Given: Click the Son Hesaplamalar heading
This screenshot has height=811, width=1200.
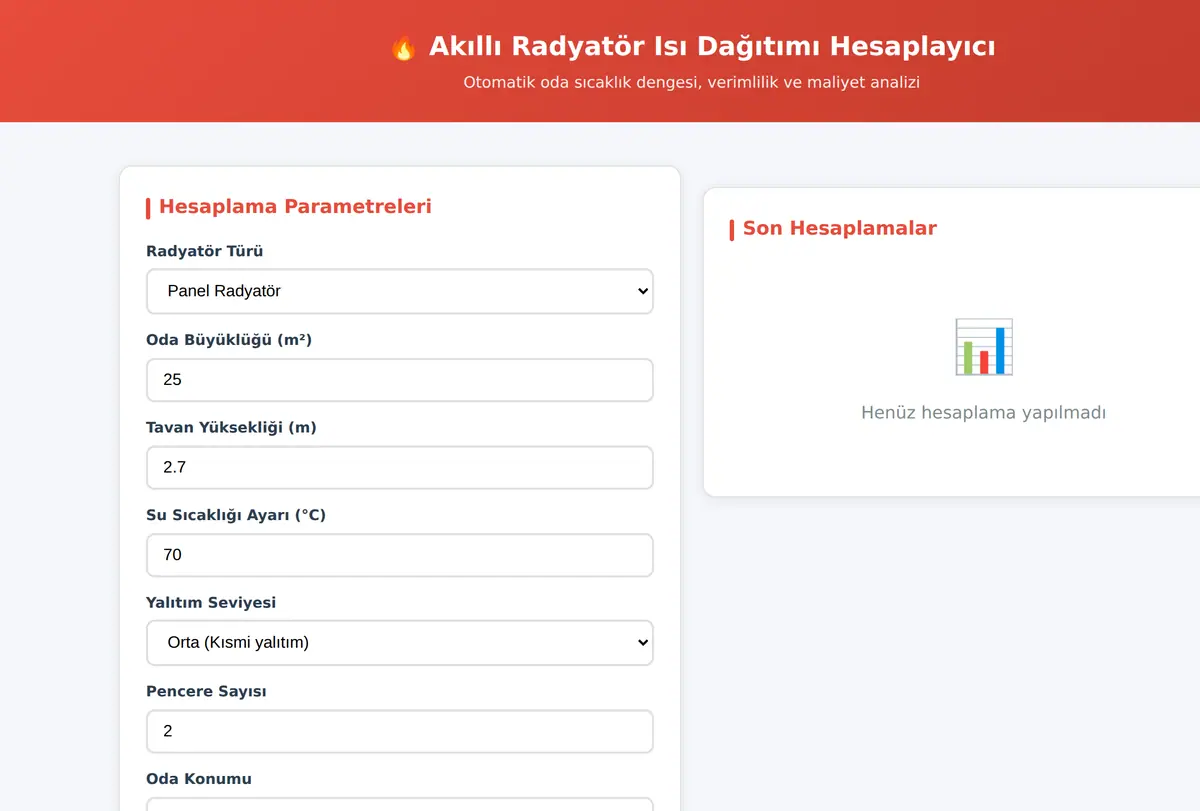Looking at the screenshot, I should (x=839, y=228).
